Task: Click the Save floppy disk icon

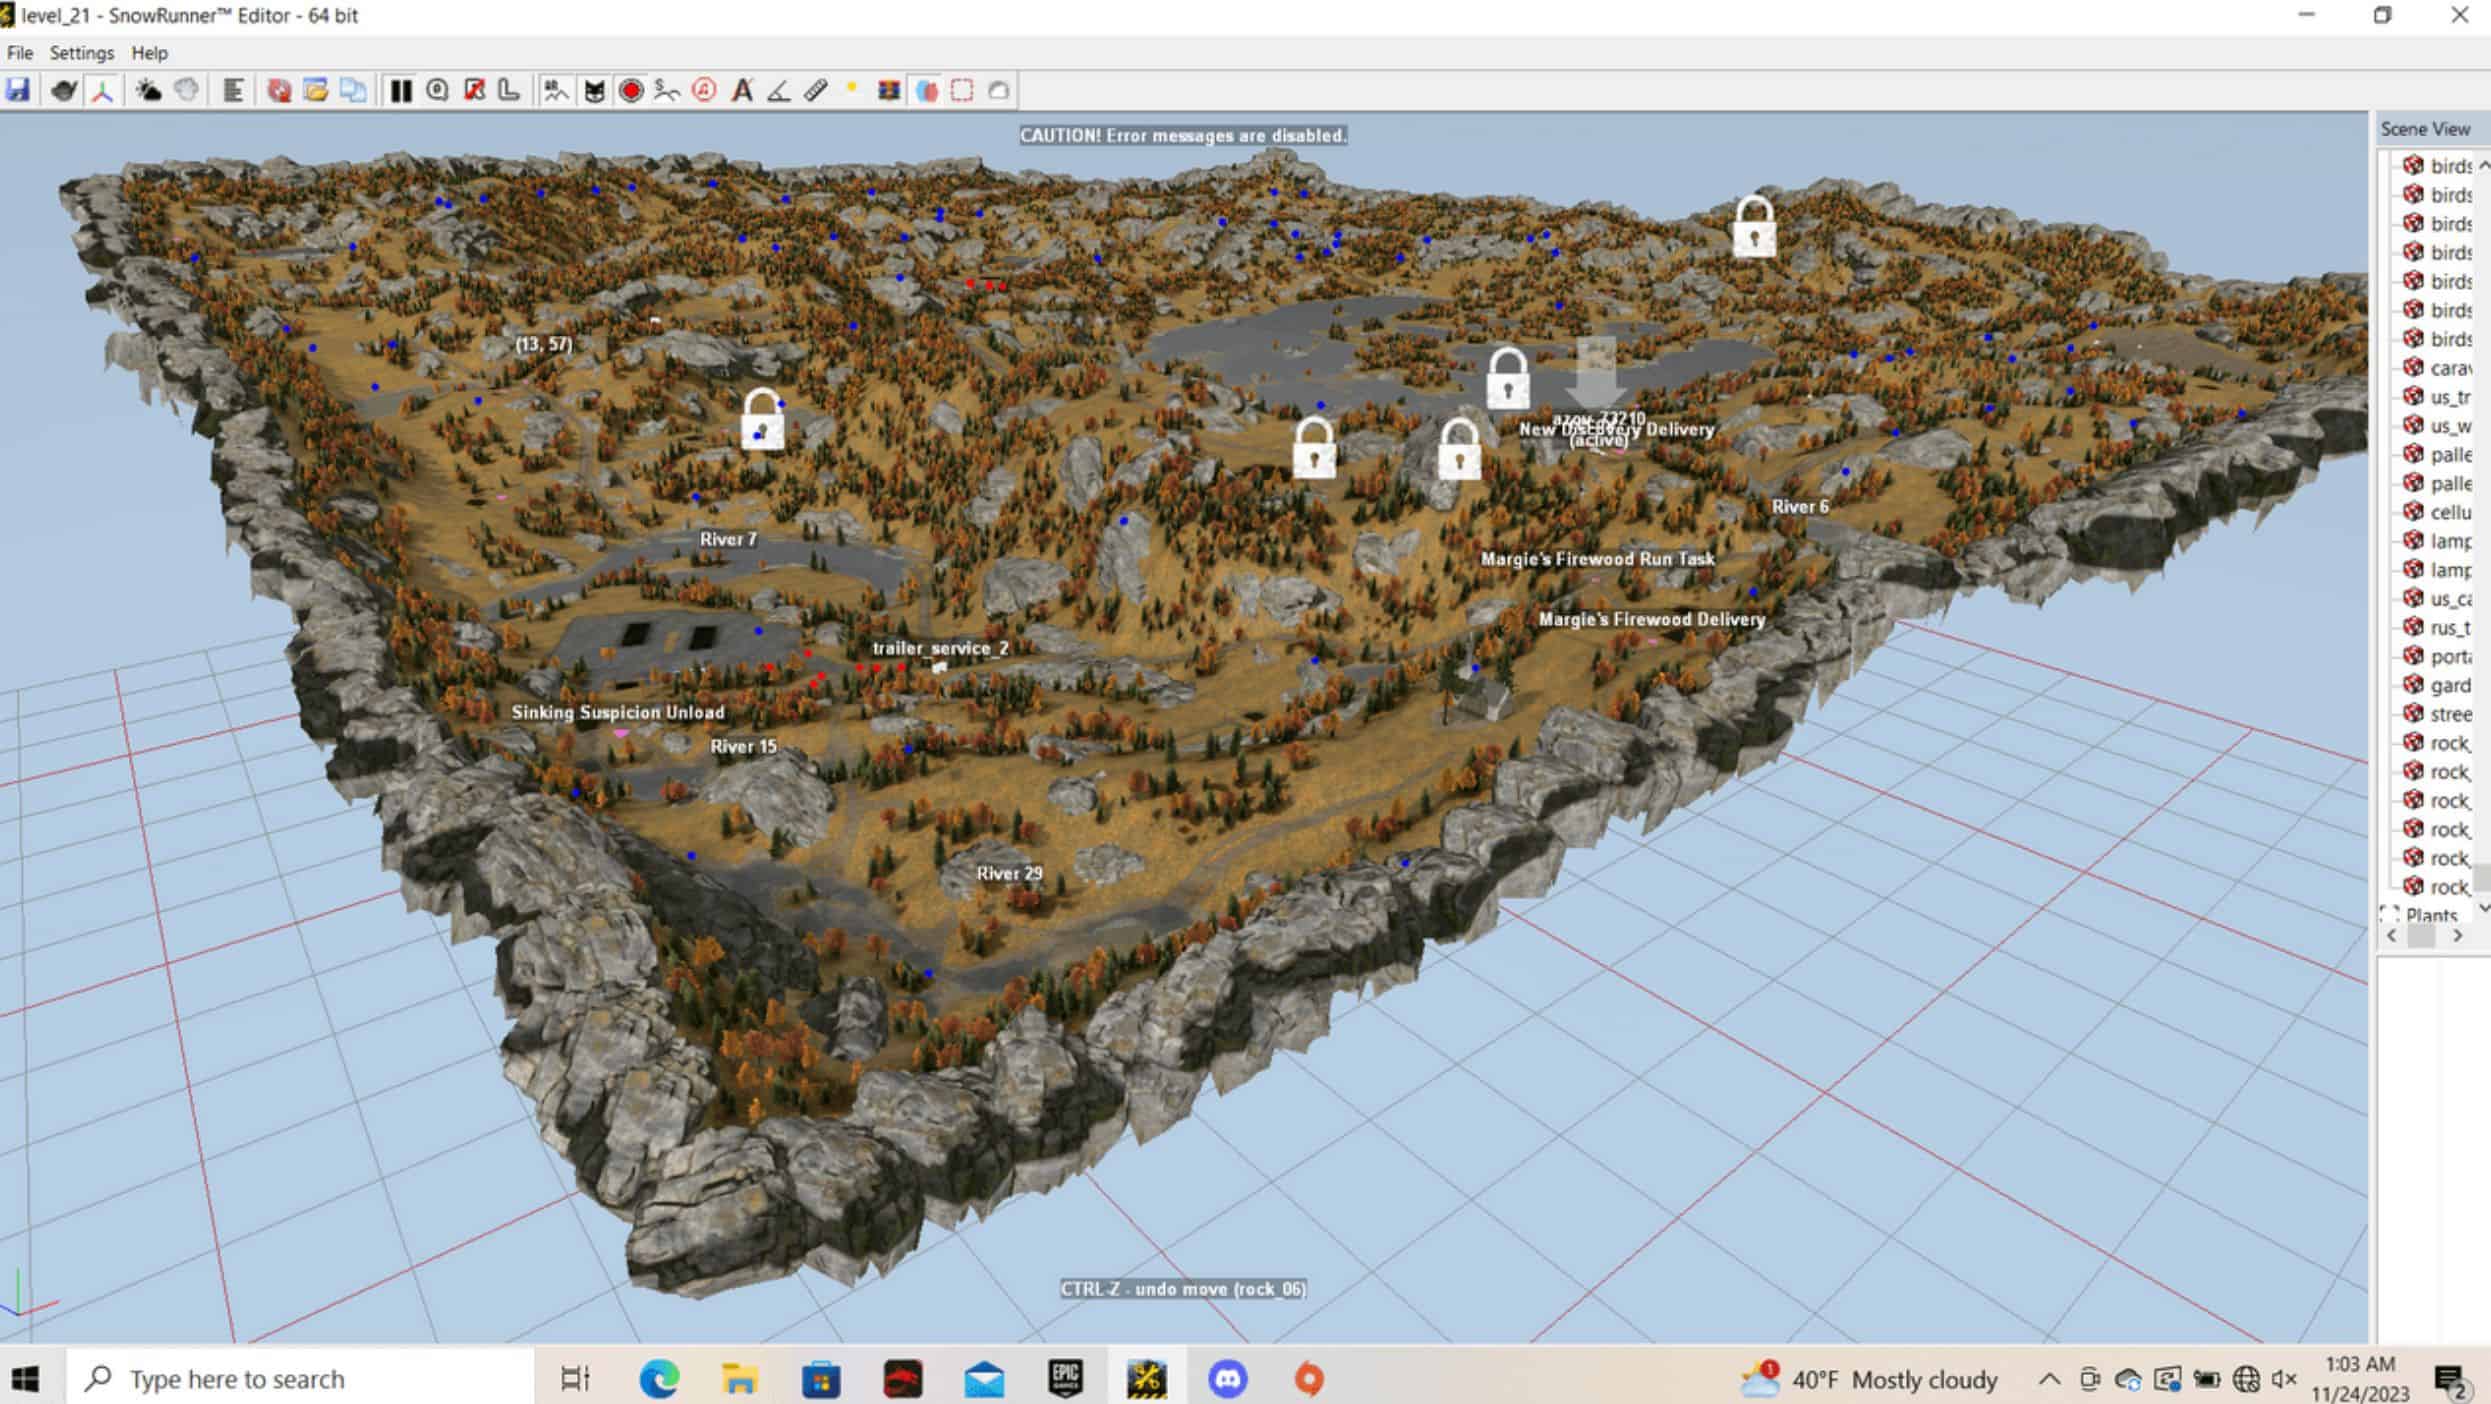Action: pos(18,91)
